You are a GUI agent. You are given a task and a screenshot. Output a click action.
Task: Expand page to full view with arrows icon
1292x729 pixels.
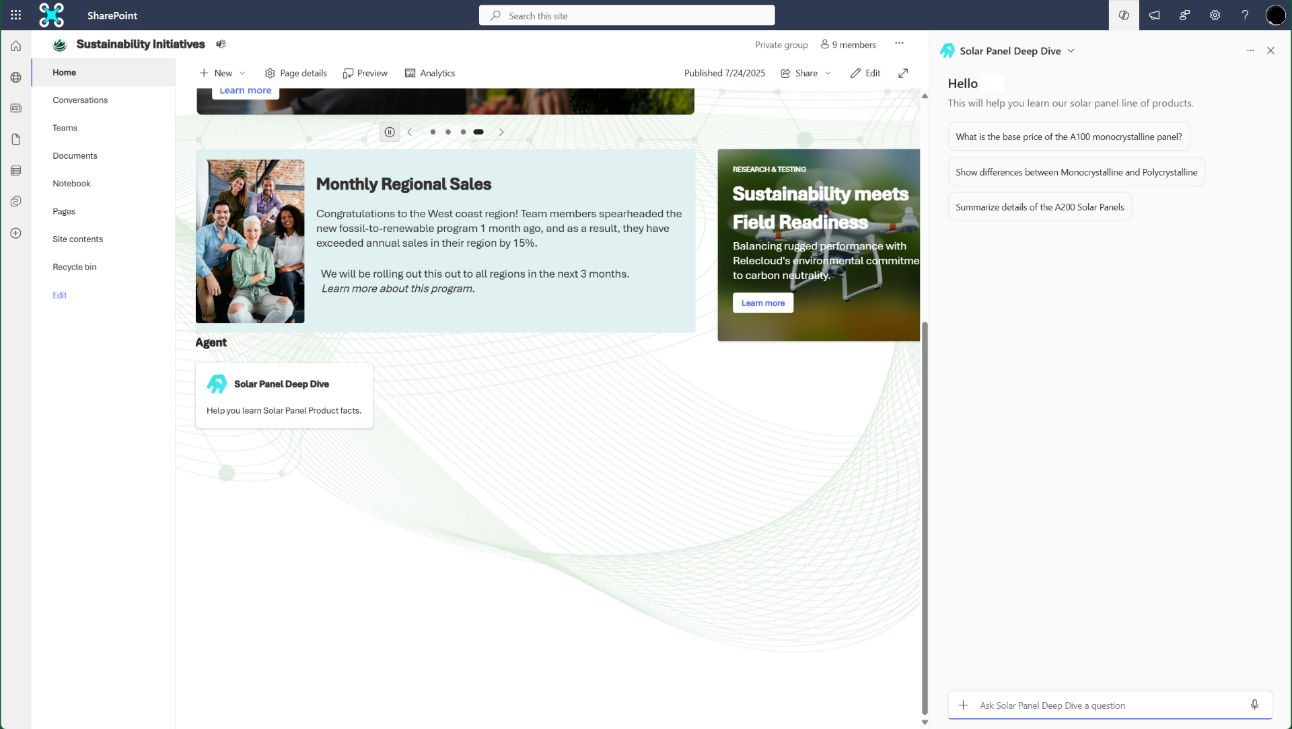903,73
